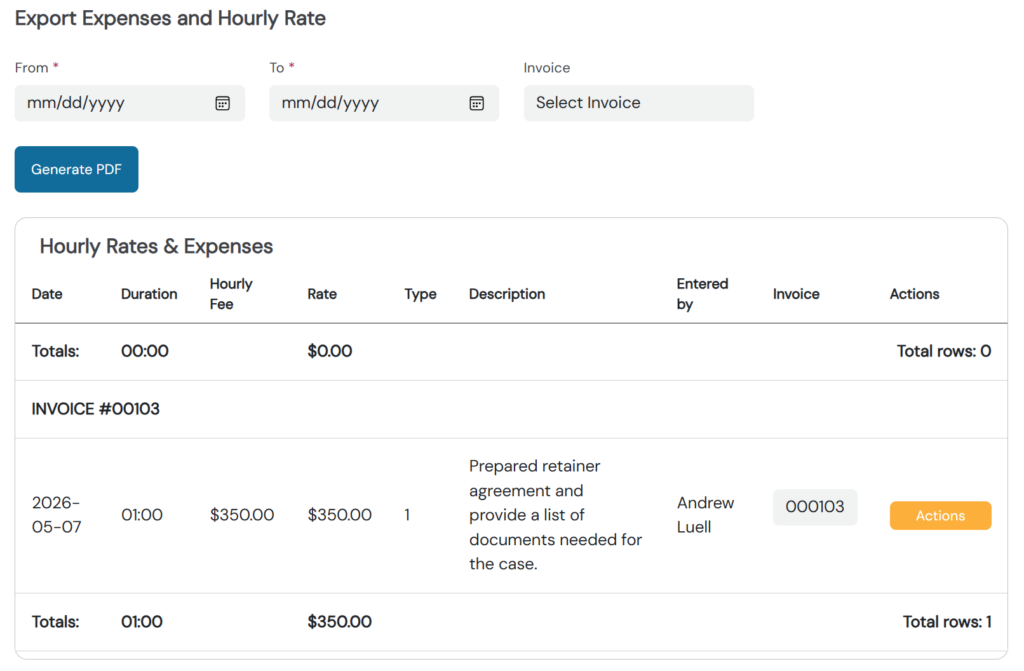Click the From date input field
1024x671 pixels.
click(129, 103)
